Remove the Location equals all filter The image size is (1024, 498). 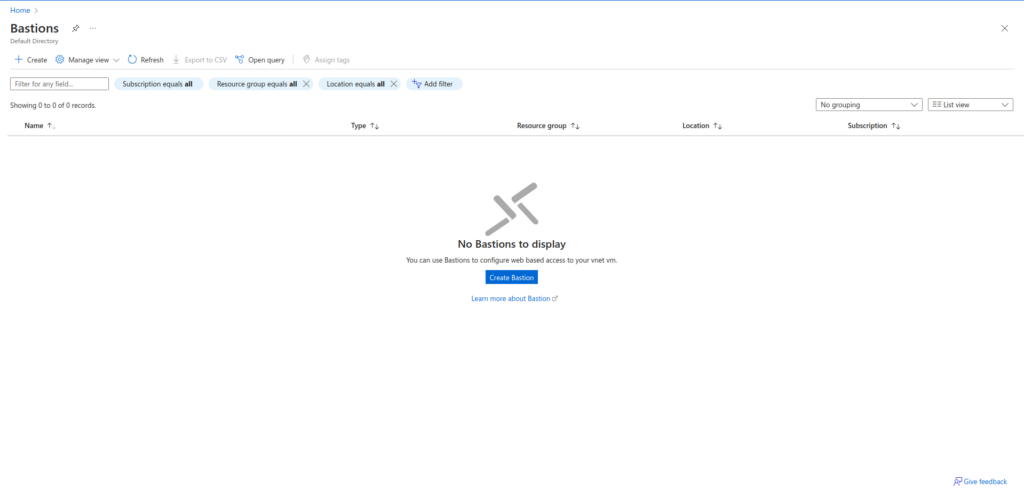394,84
